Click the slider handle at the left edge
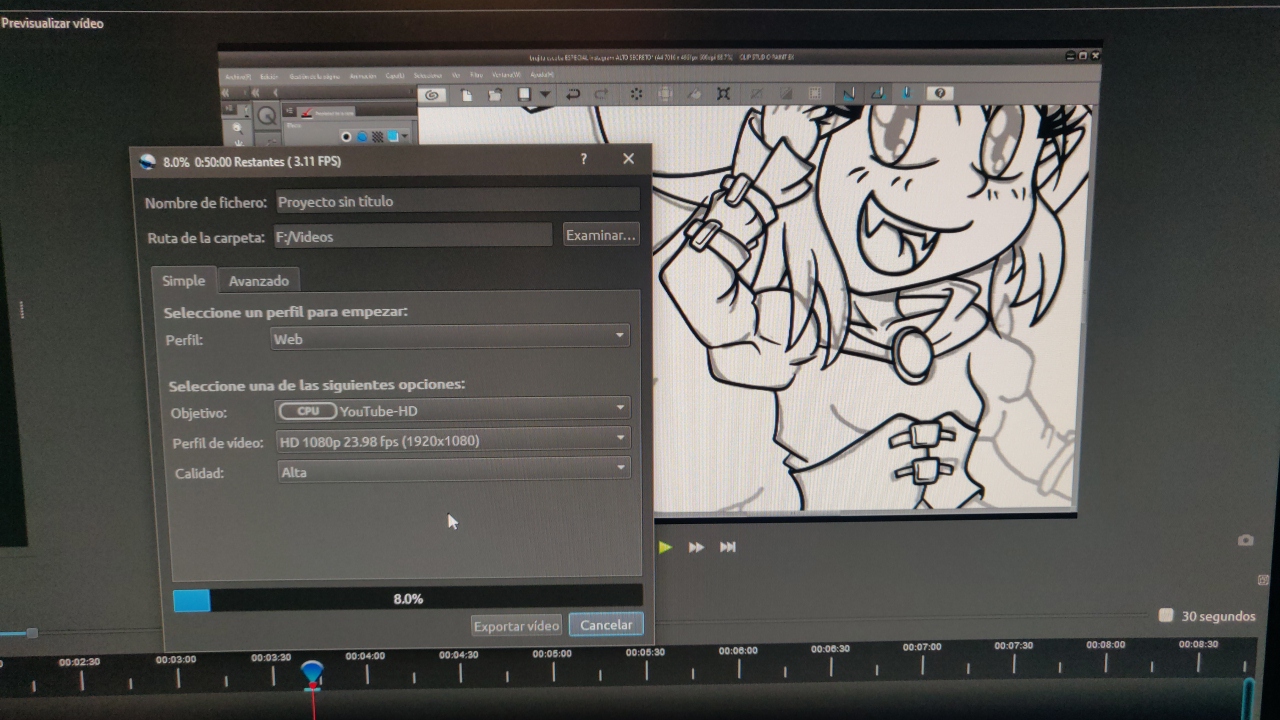This screenshot has width=1280, height=720. point(32,633)
